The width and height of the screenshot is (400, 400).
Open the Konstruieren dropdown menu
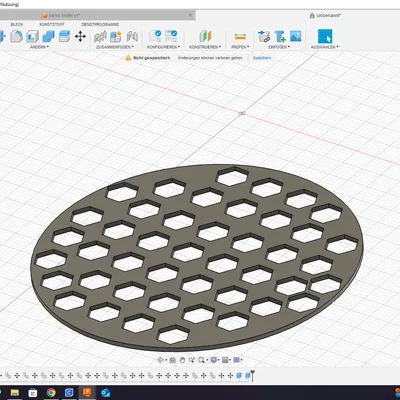tap(205, 47)
